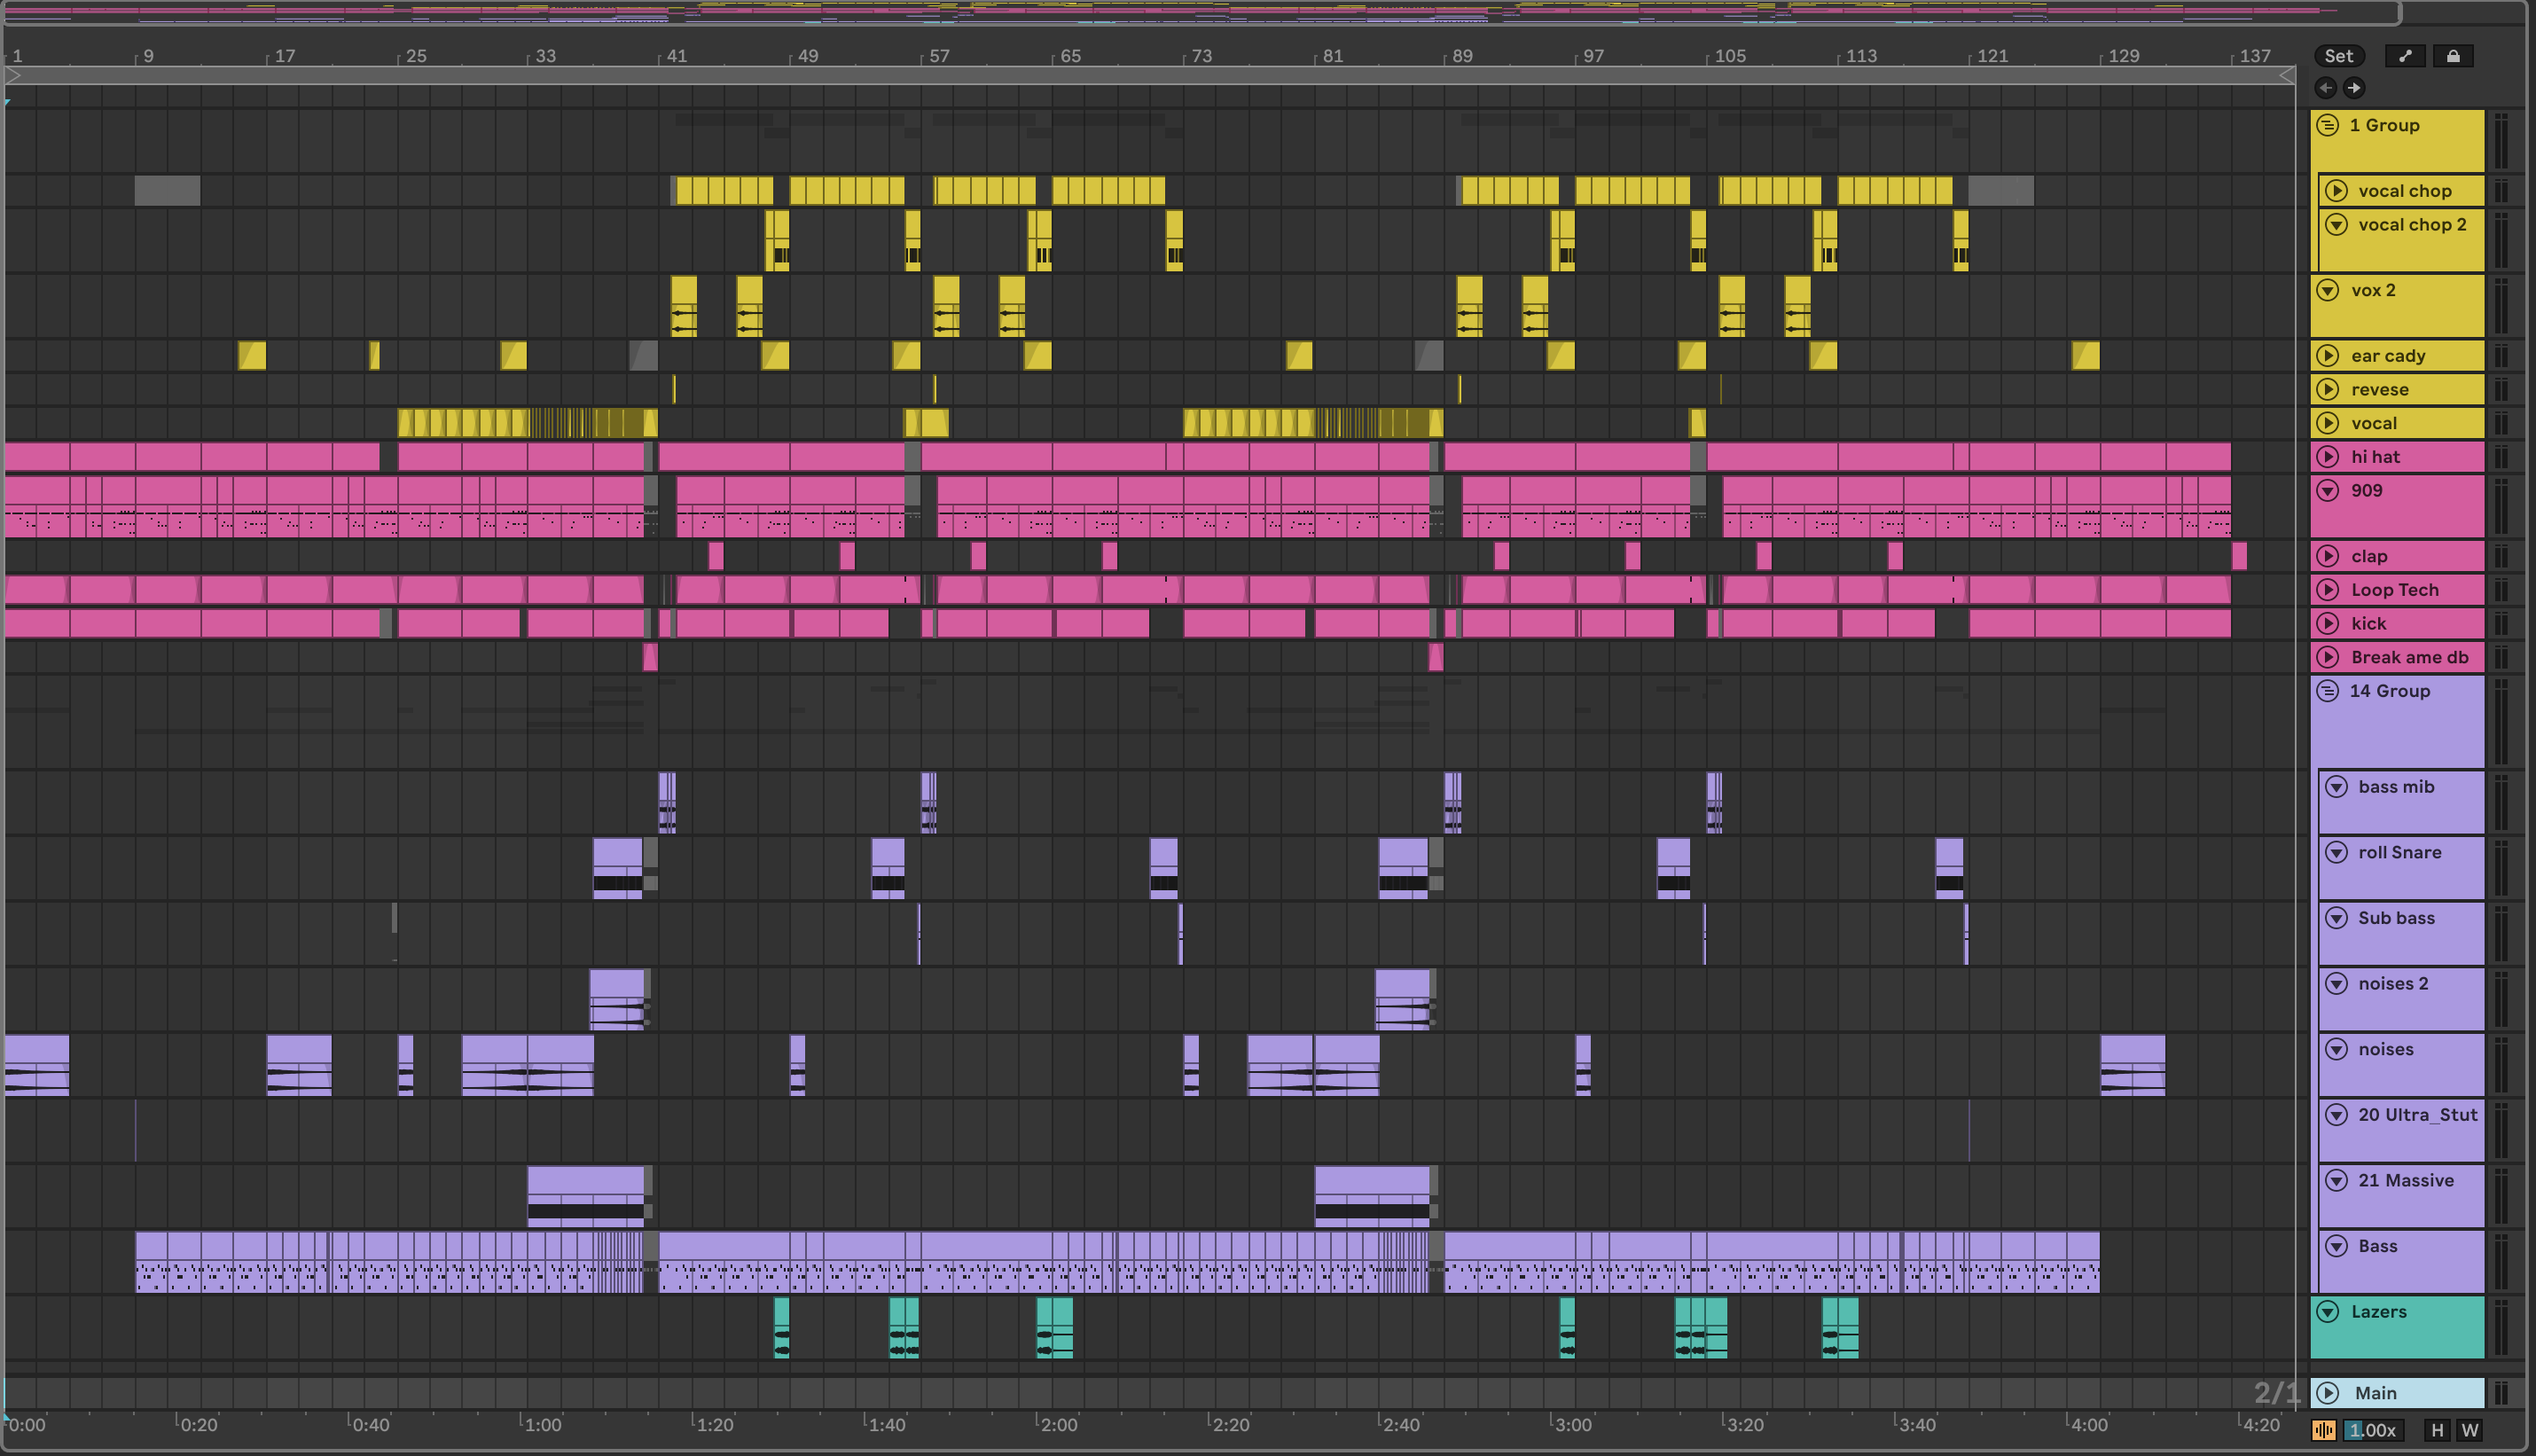Toggle Optimize Arrangement Height (H)
The image size is (2536, 1456).
(x=2437, y=1430)
